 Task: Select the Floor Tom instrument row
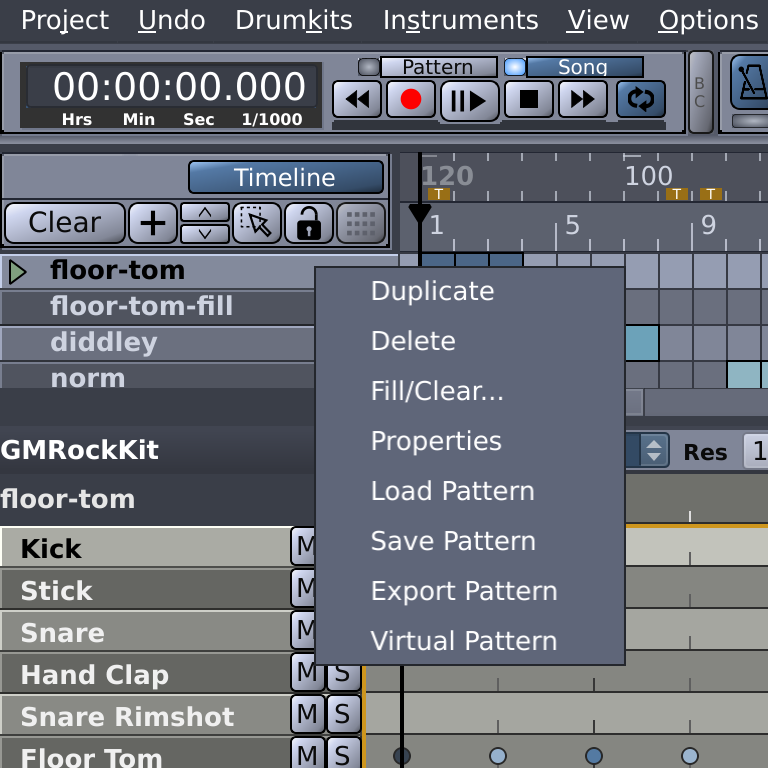point(146,754)
